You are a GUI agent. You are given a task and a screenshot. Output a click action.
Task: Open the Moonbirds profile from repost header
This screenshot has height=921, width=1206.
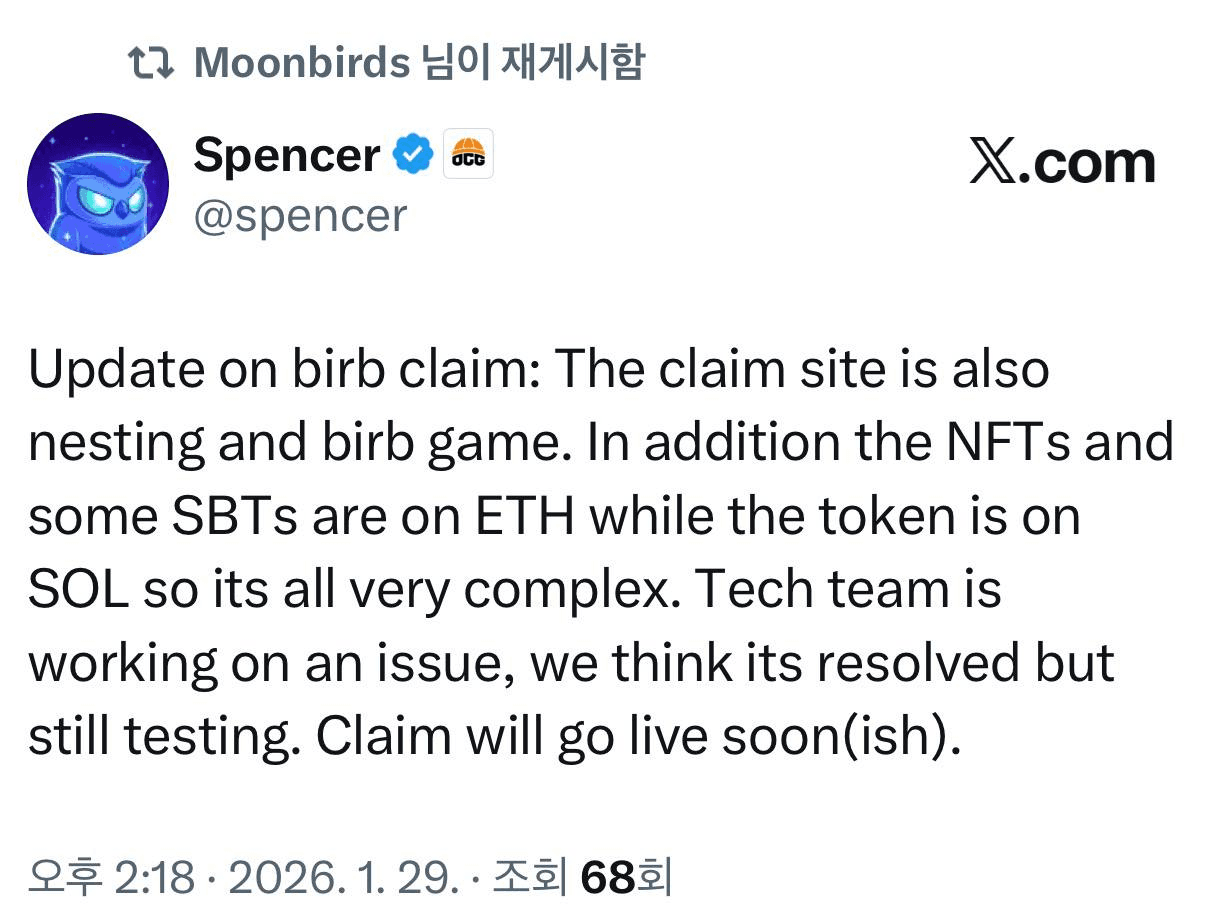coord(302,64)
